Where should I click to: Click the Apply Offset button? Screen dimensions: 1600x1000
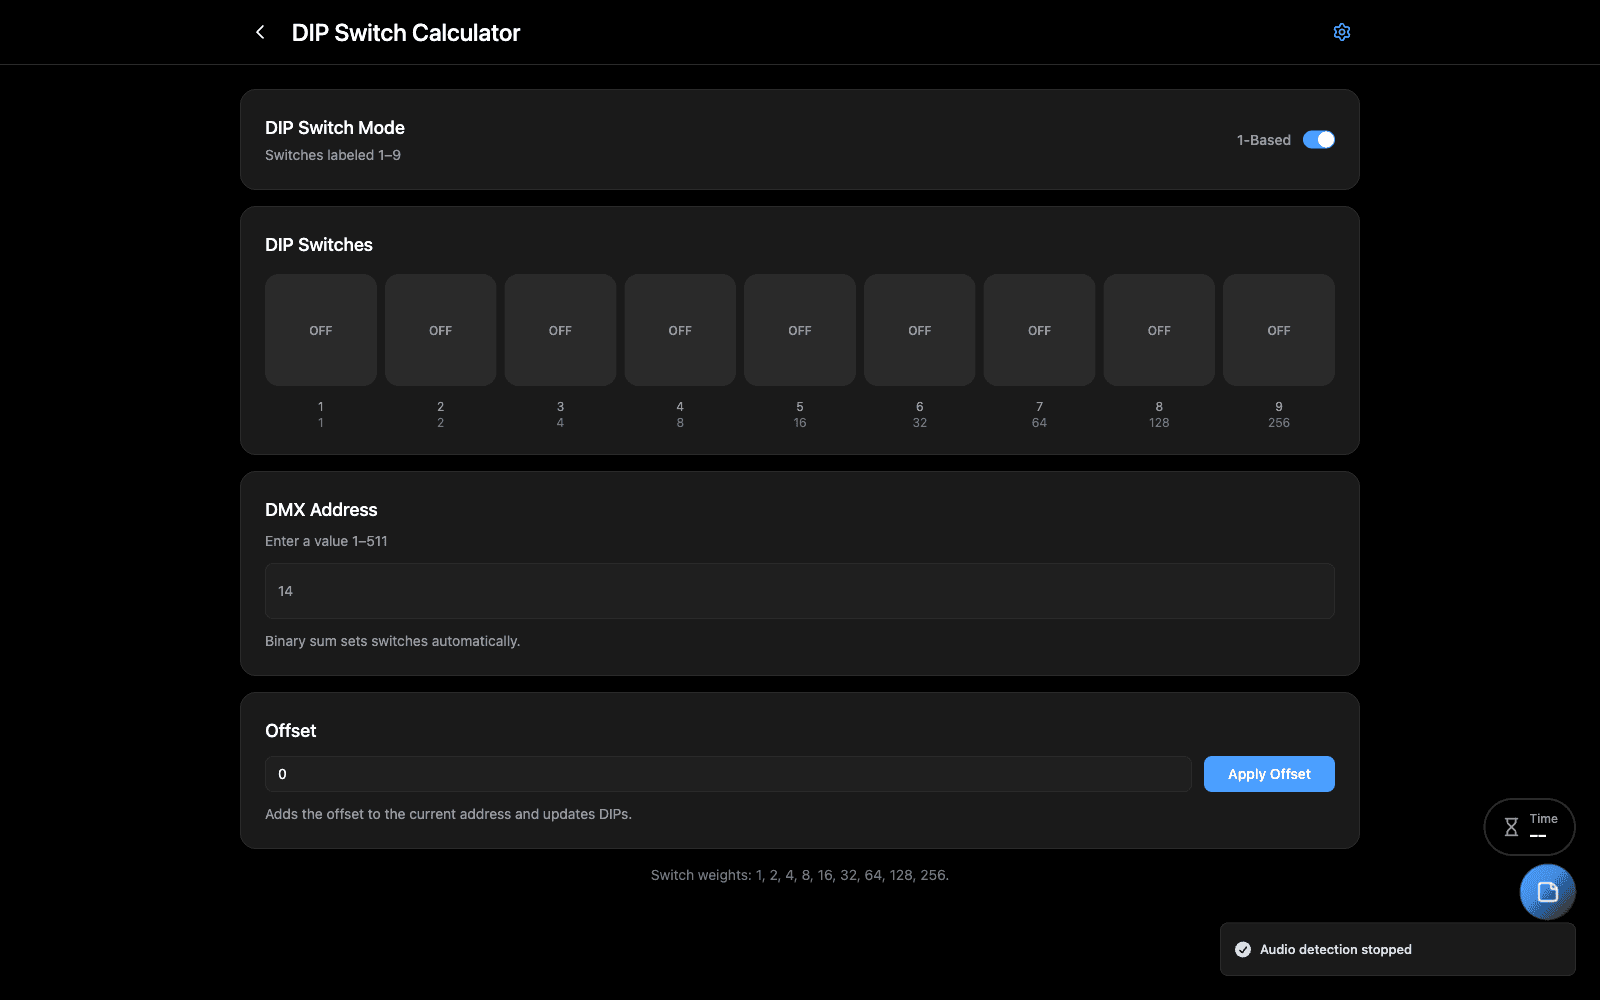(1269, 774)
